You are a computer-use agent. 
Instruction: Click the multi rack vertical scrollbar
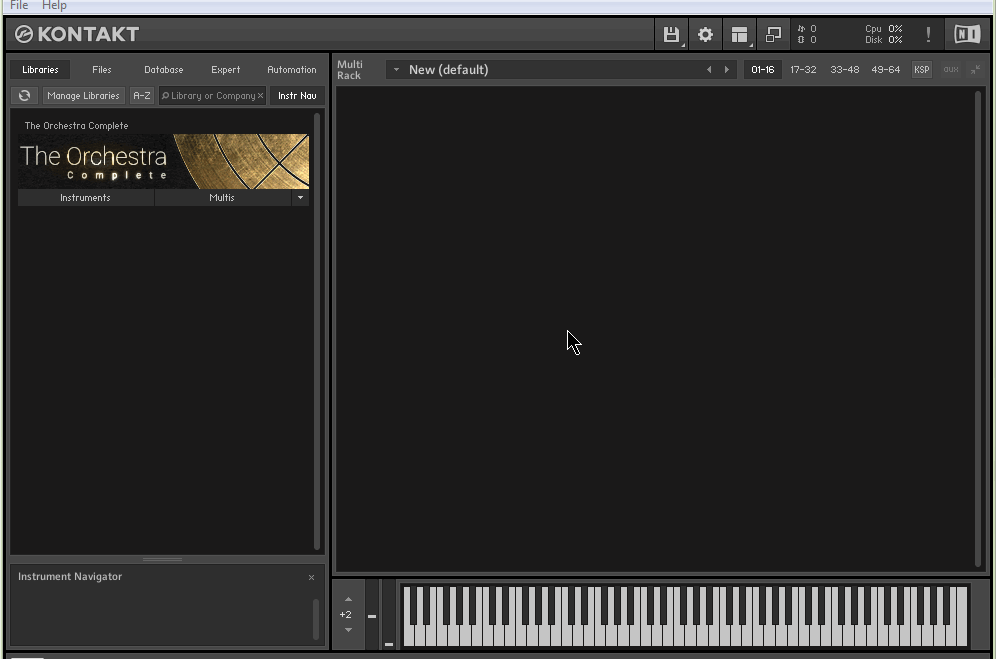point(978,328)
